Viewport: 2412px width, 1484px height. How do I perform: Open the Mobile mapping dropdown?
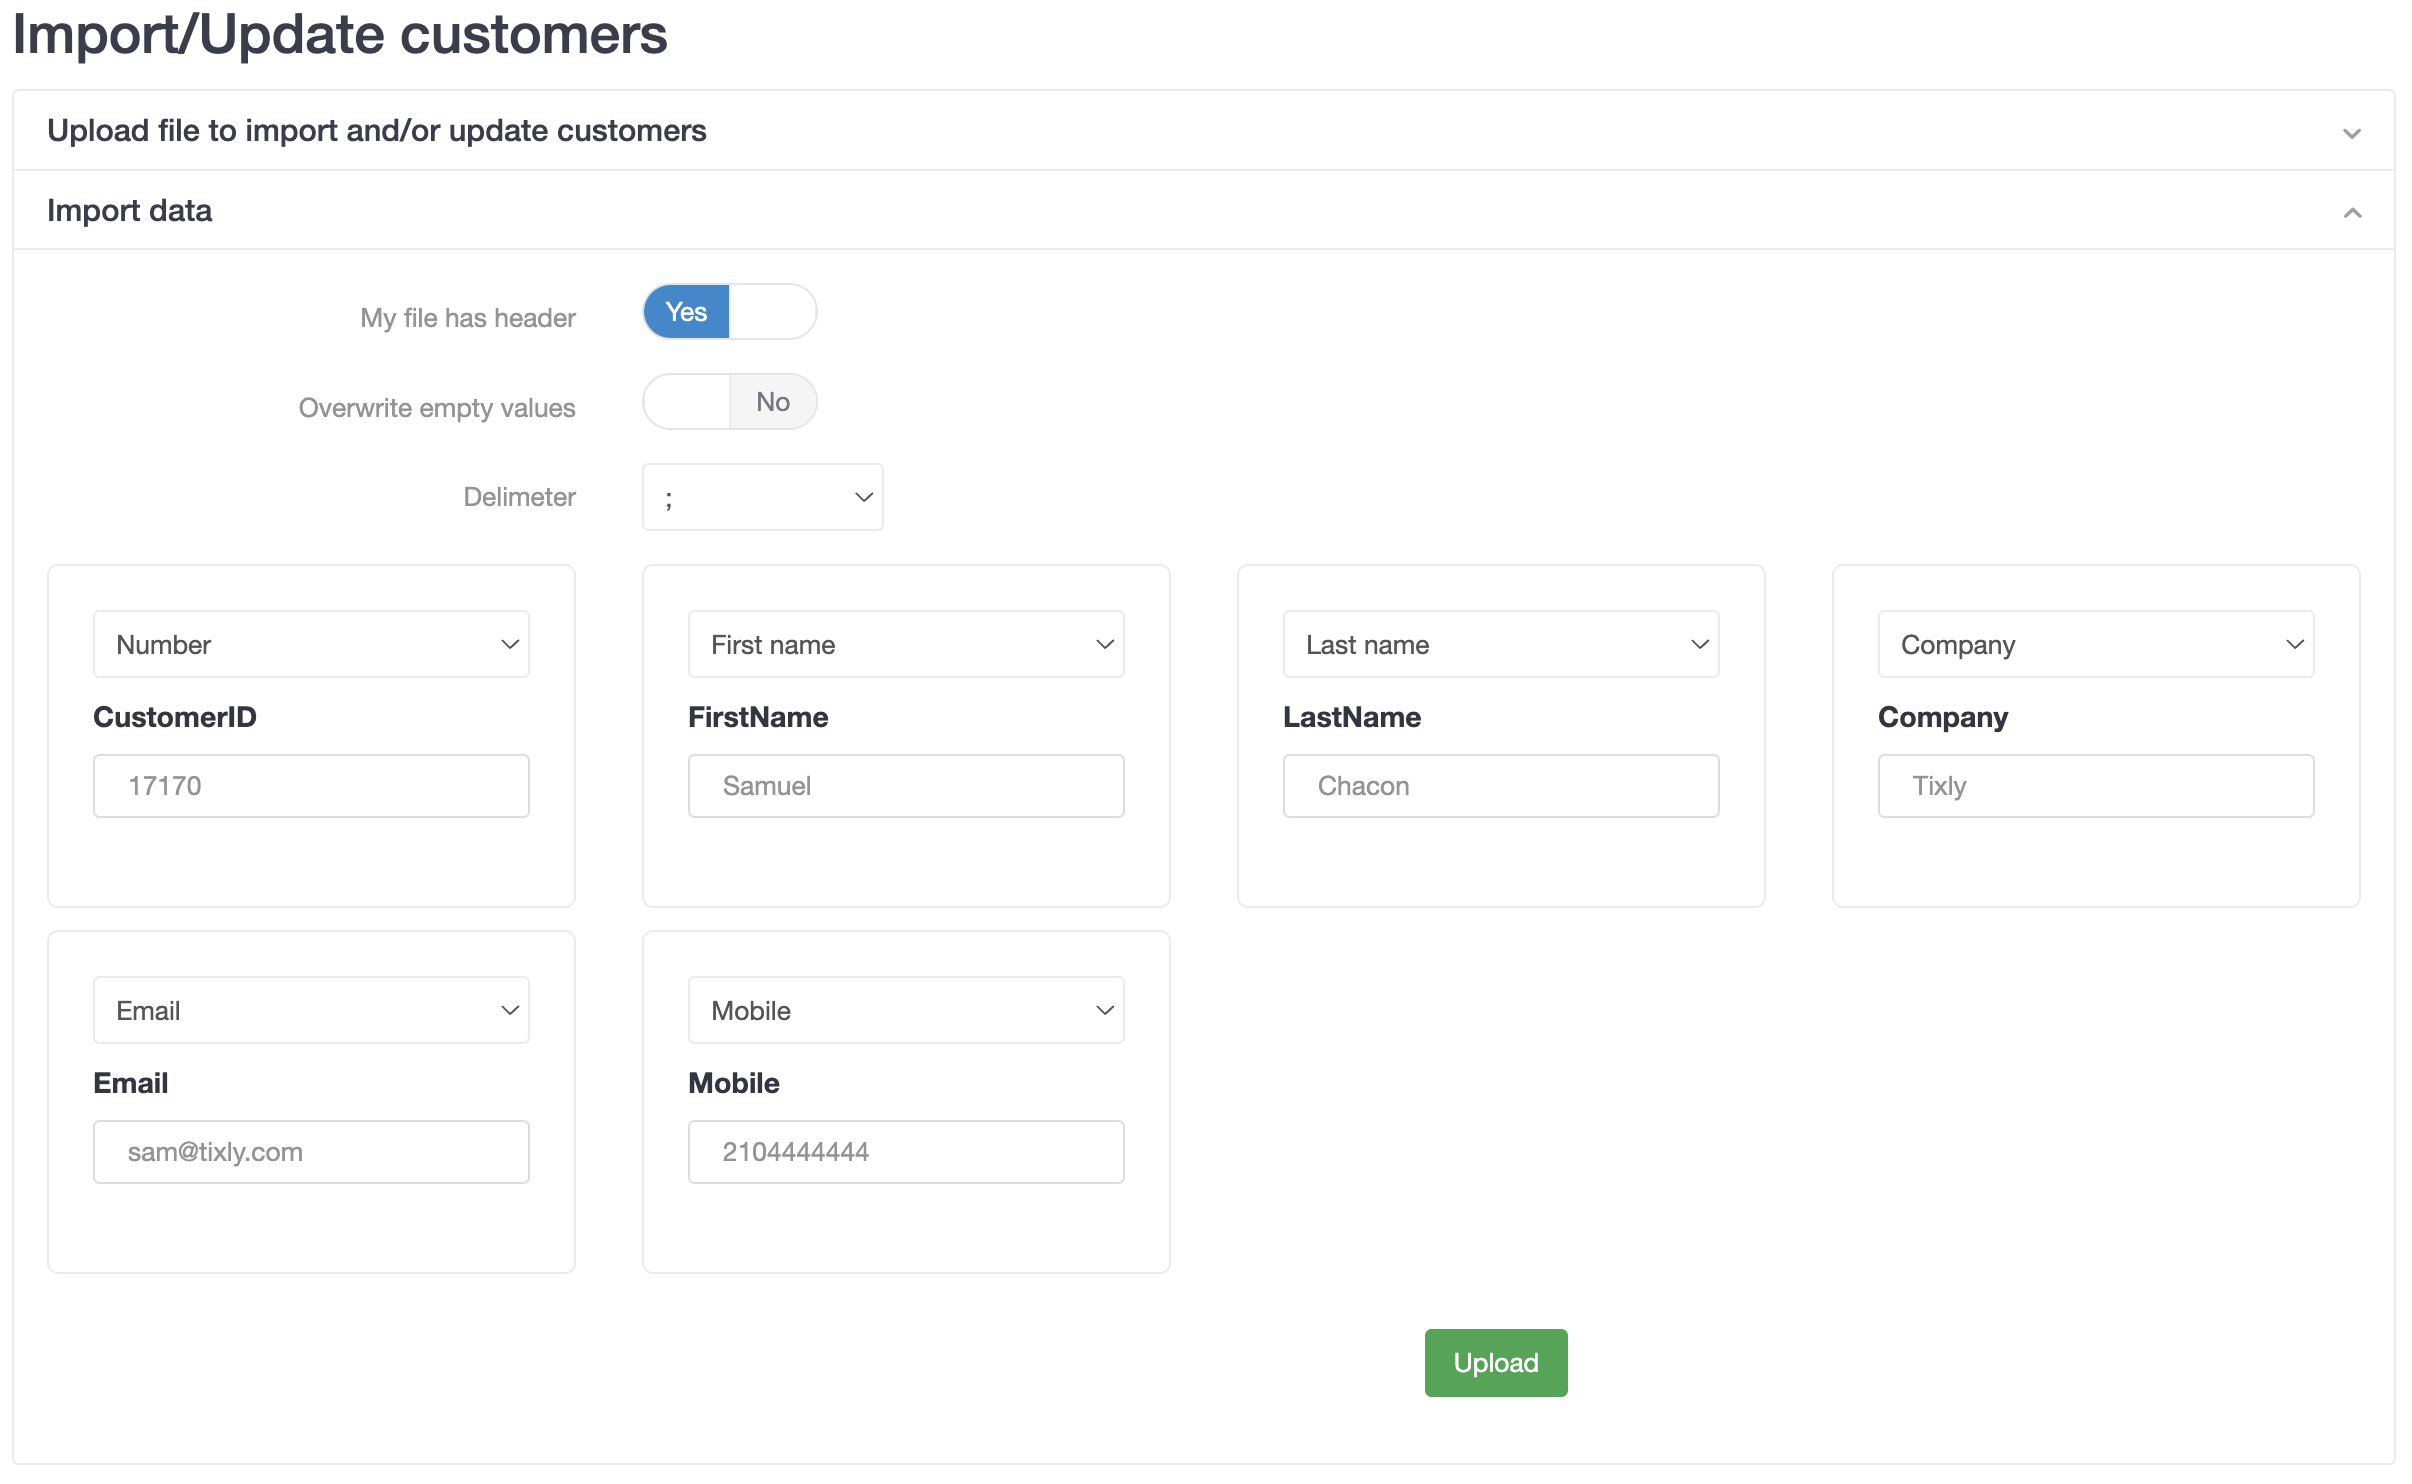[906, 1011]
